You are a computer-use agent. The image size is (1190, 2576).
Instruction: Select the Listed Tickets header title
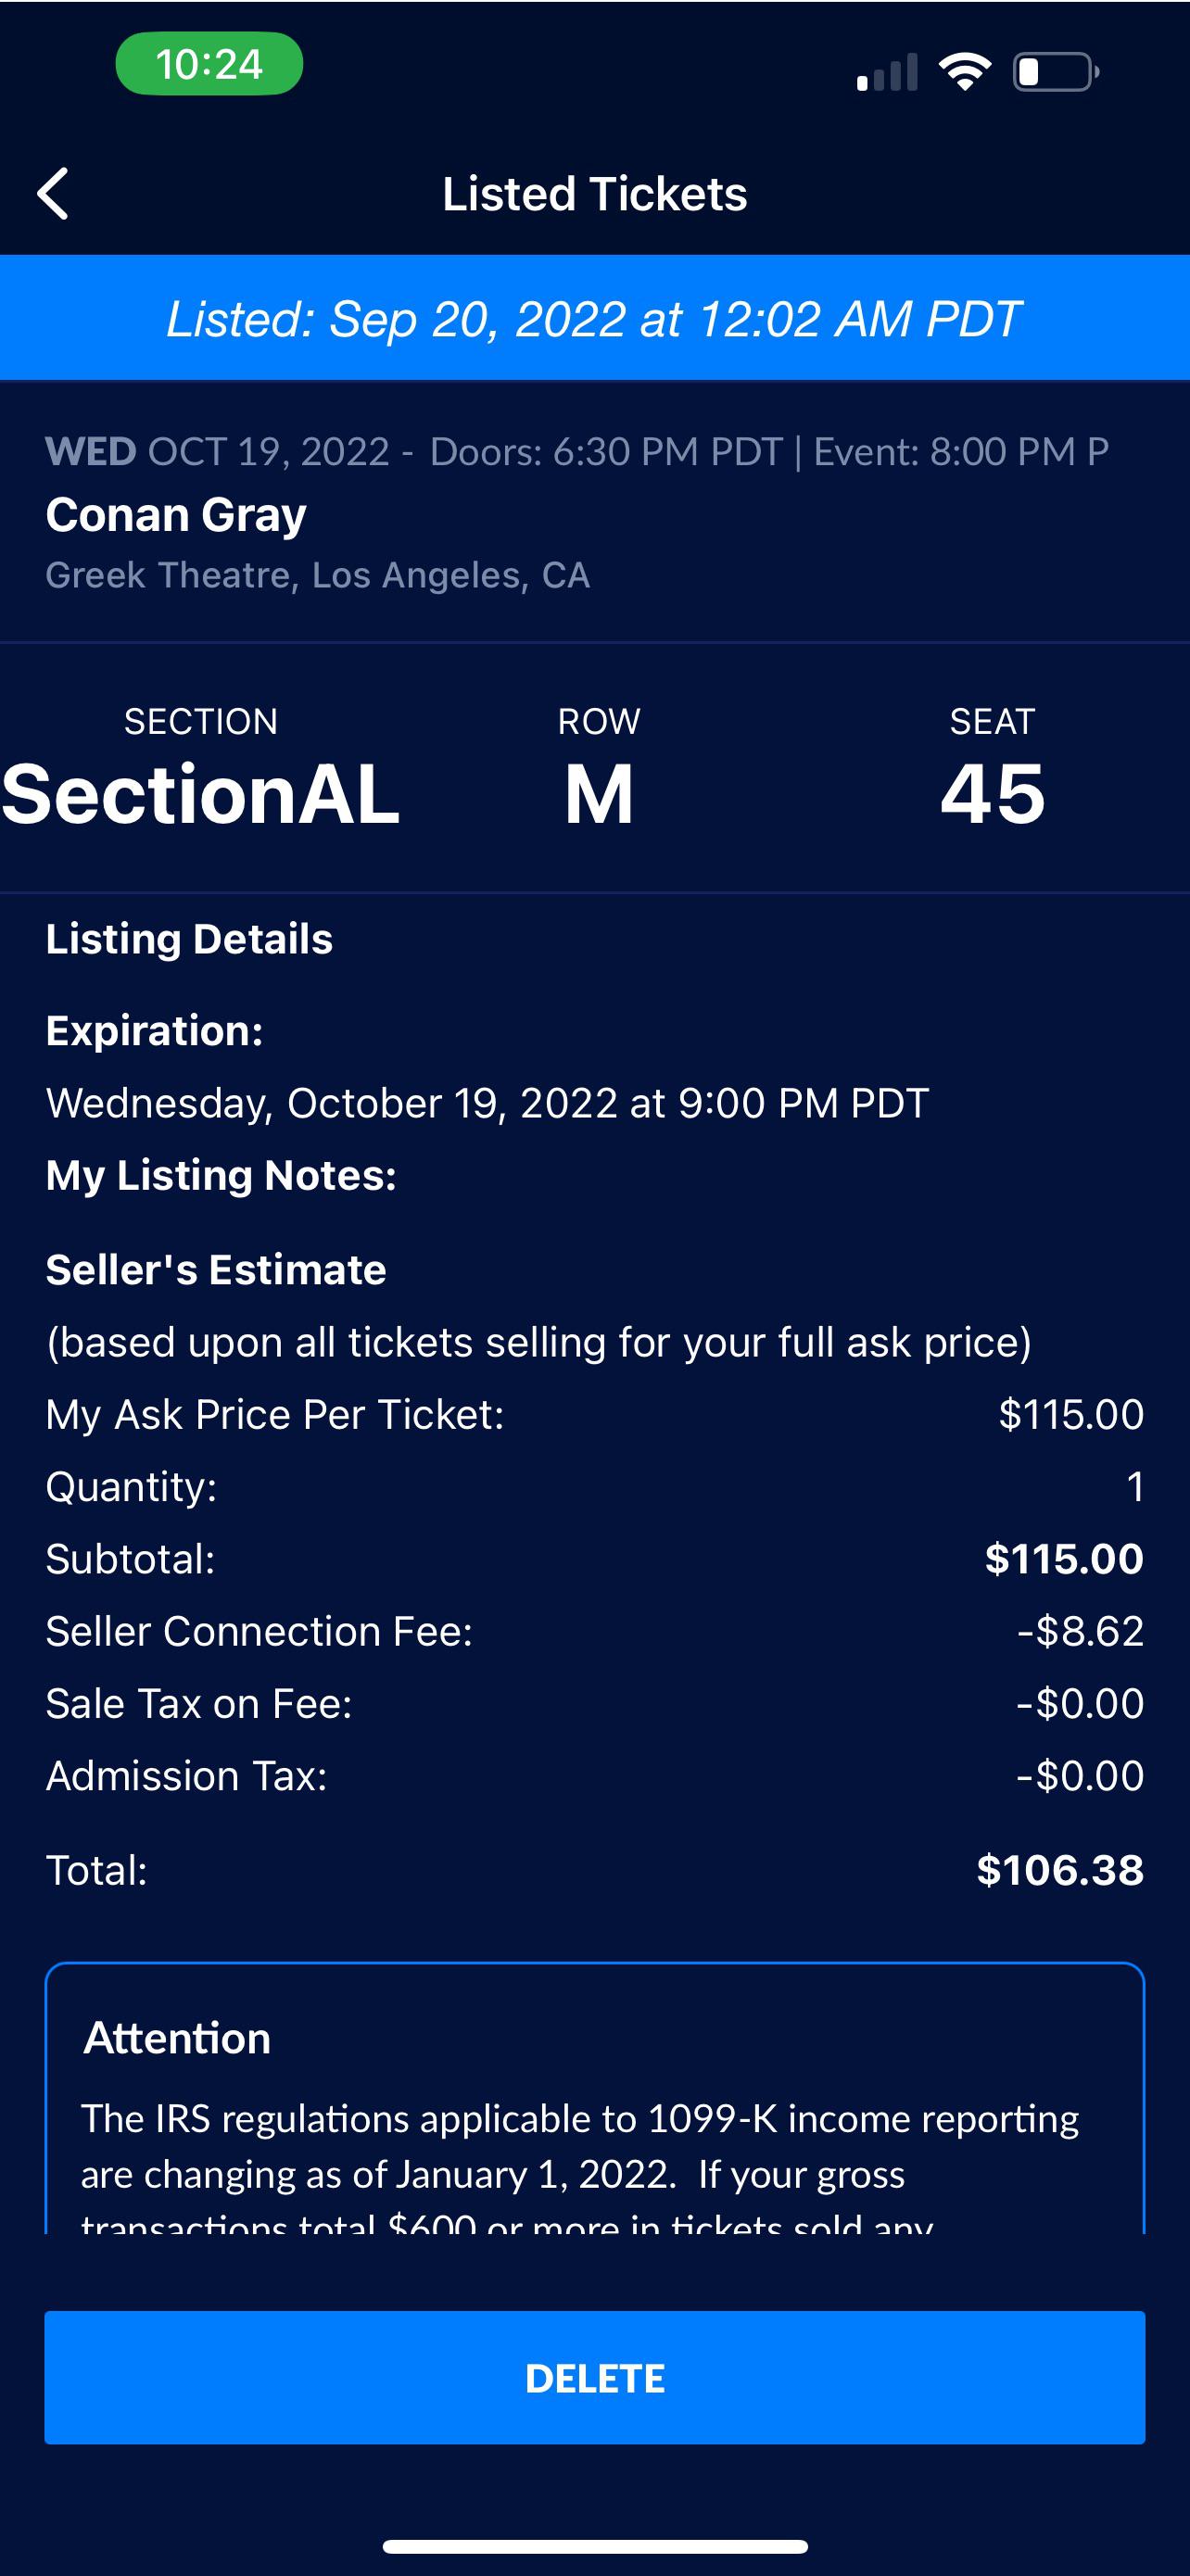pyautogui.click(x=594, y=193)
